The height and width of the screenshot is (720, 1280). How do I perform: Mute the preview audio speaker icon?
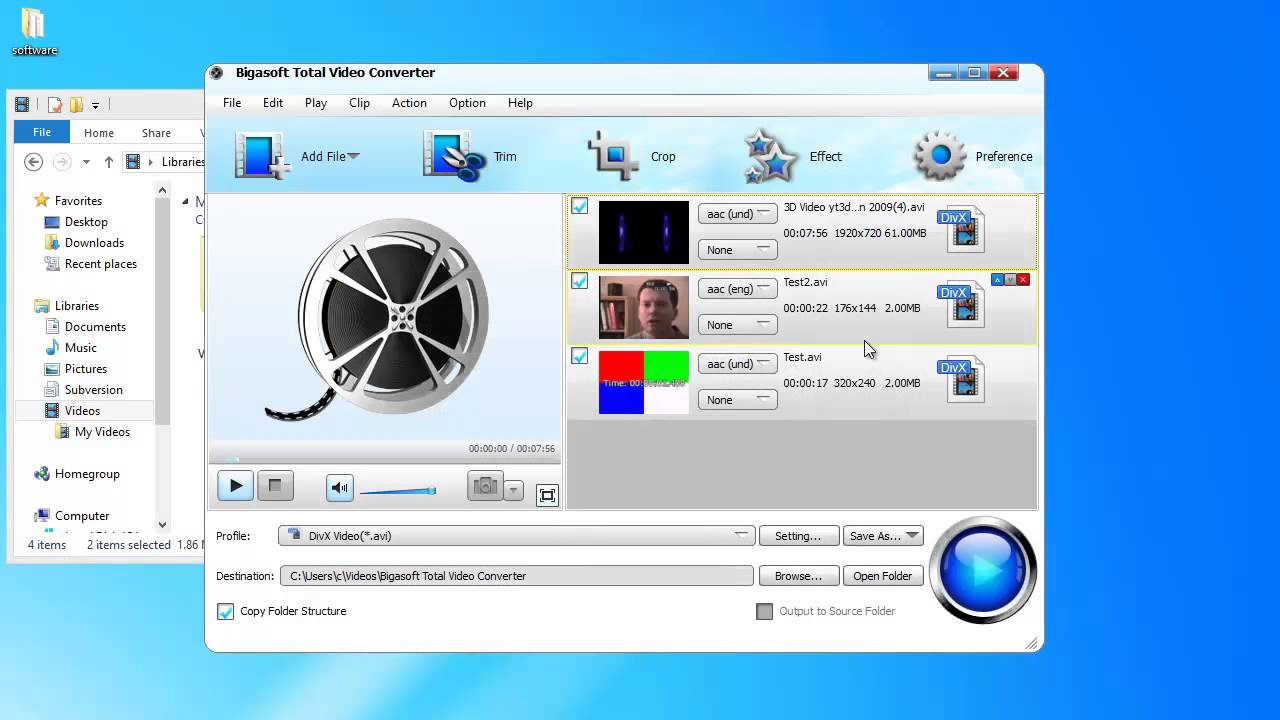[340, 488]
